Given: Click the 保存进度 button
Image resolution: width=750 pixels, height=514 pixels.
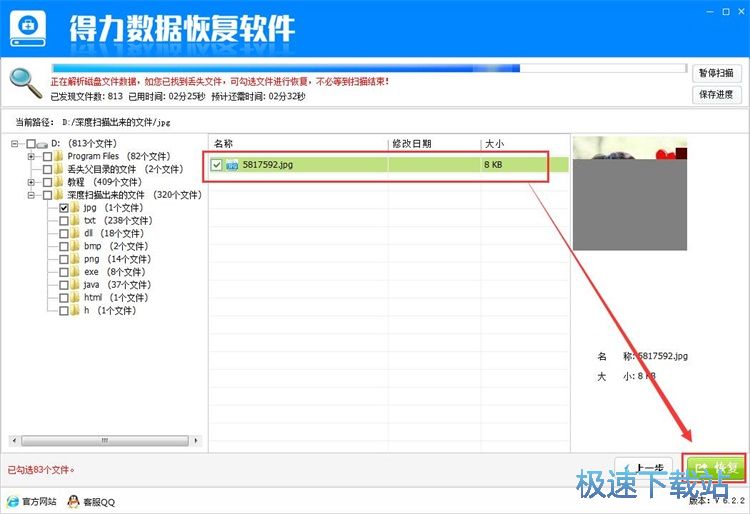Looking at the screenshot, I should coord(716,95).
